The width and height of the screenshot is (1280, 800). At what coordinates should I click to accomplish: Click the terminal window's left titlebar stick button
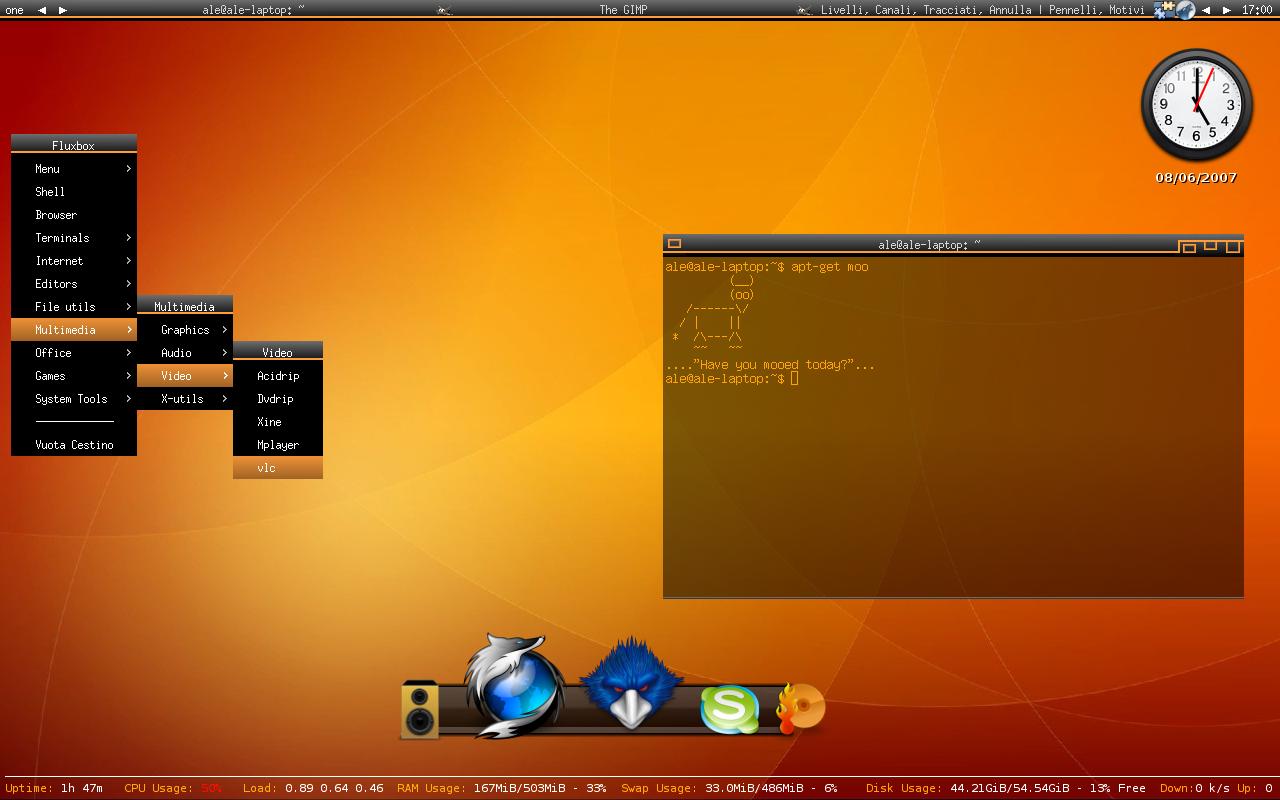pyautogui.click(x=674, y=243)
